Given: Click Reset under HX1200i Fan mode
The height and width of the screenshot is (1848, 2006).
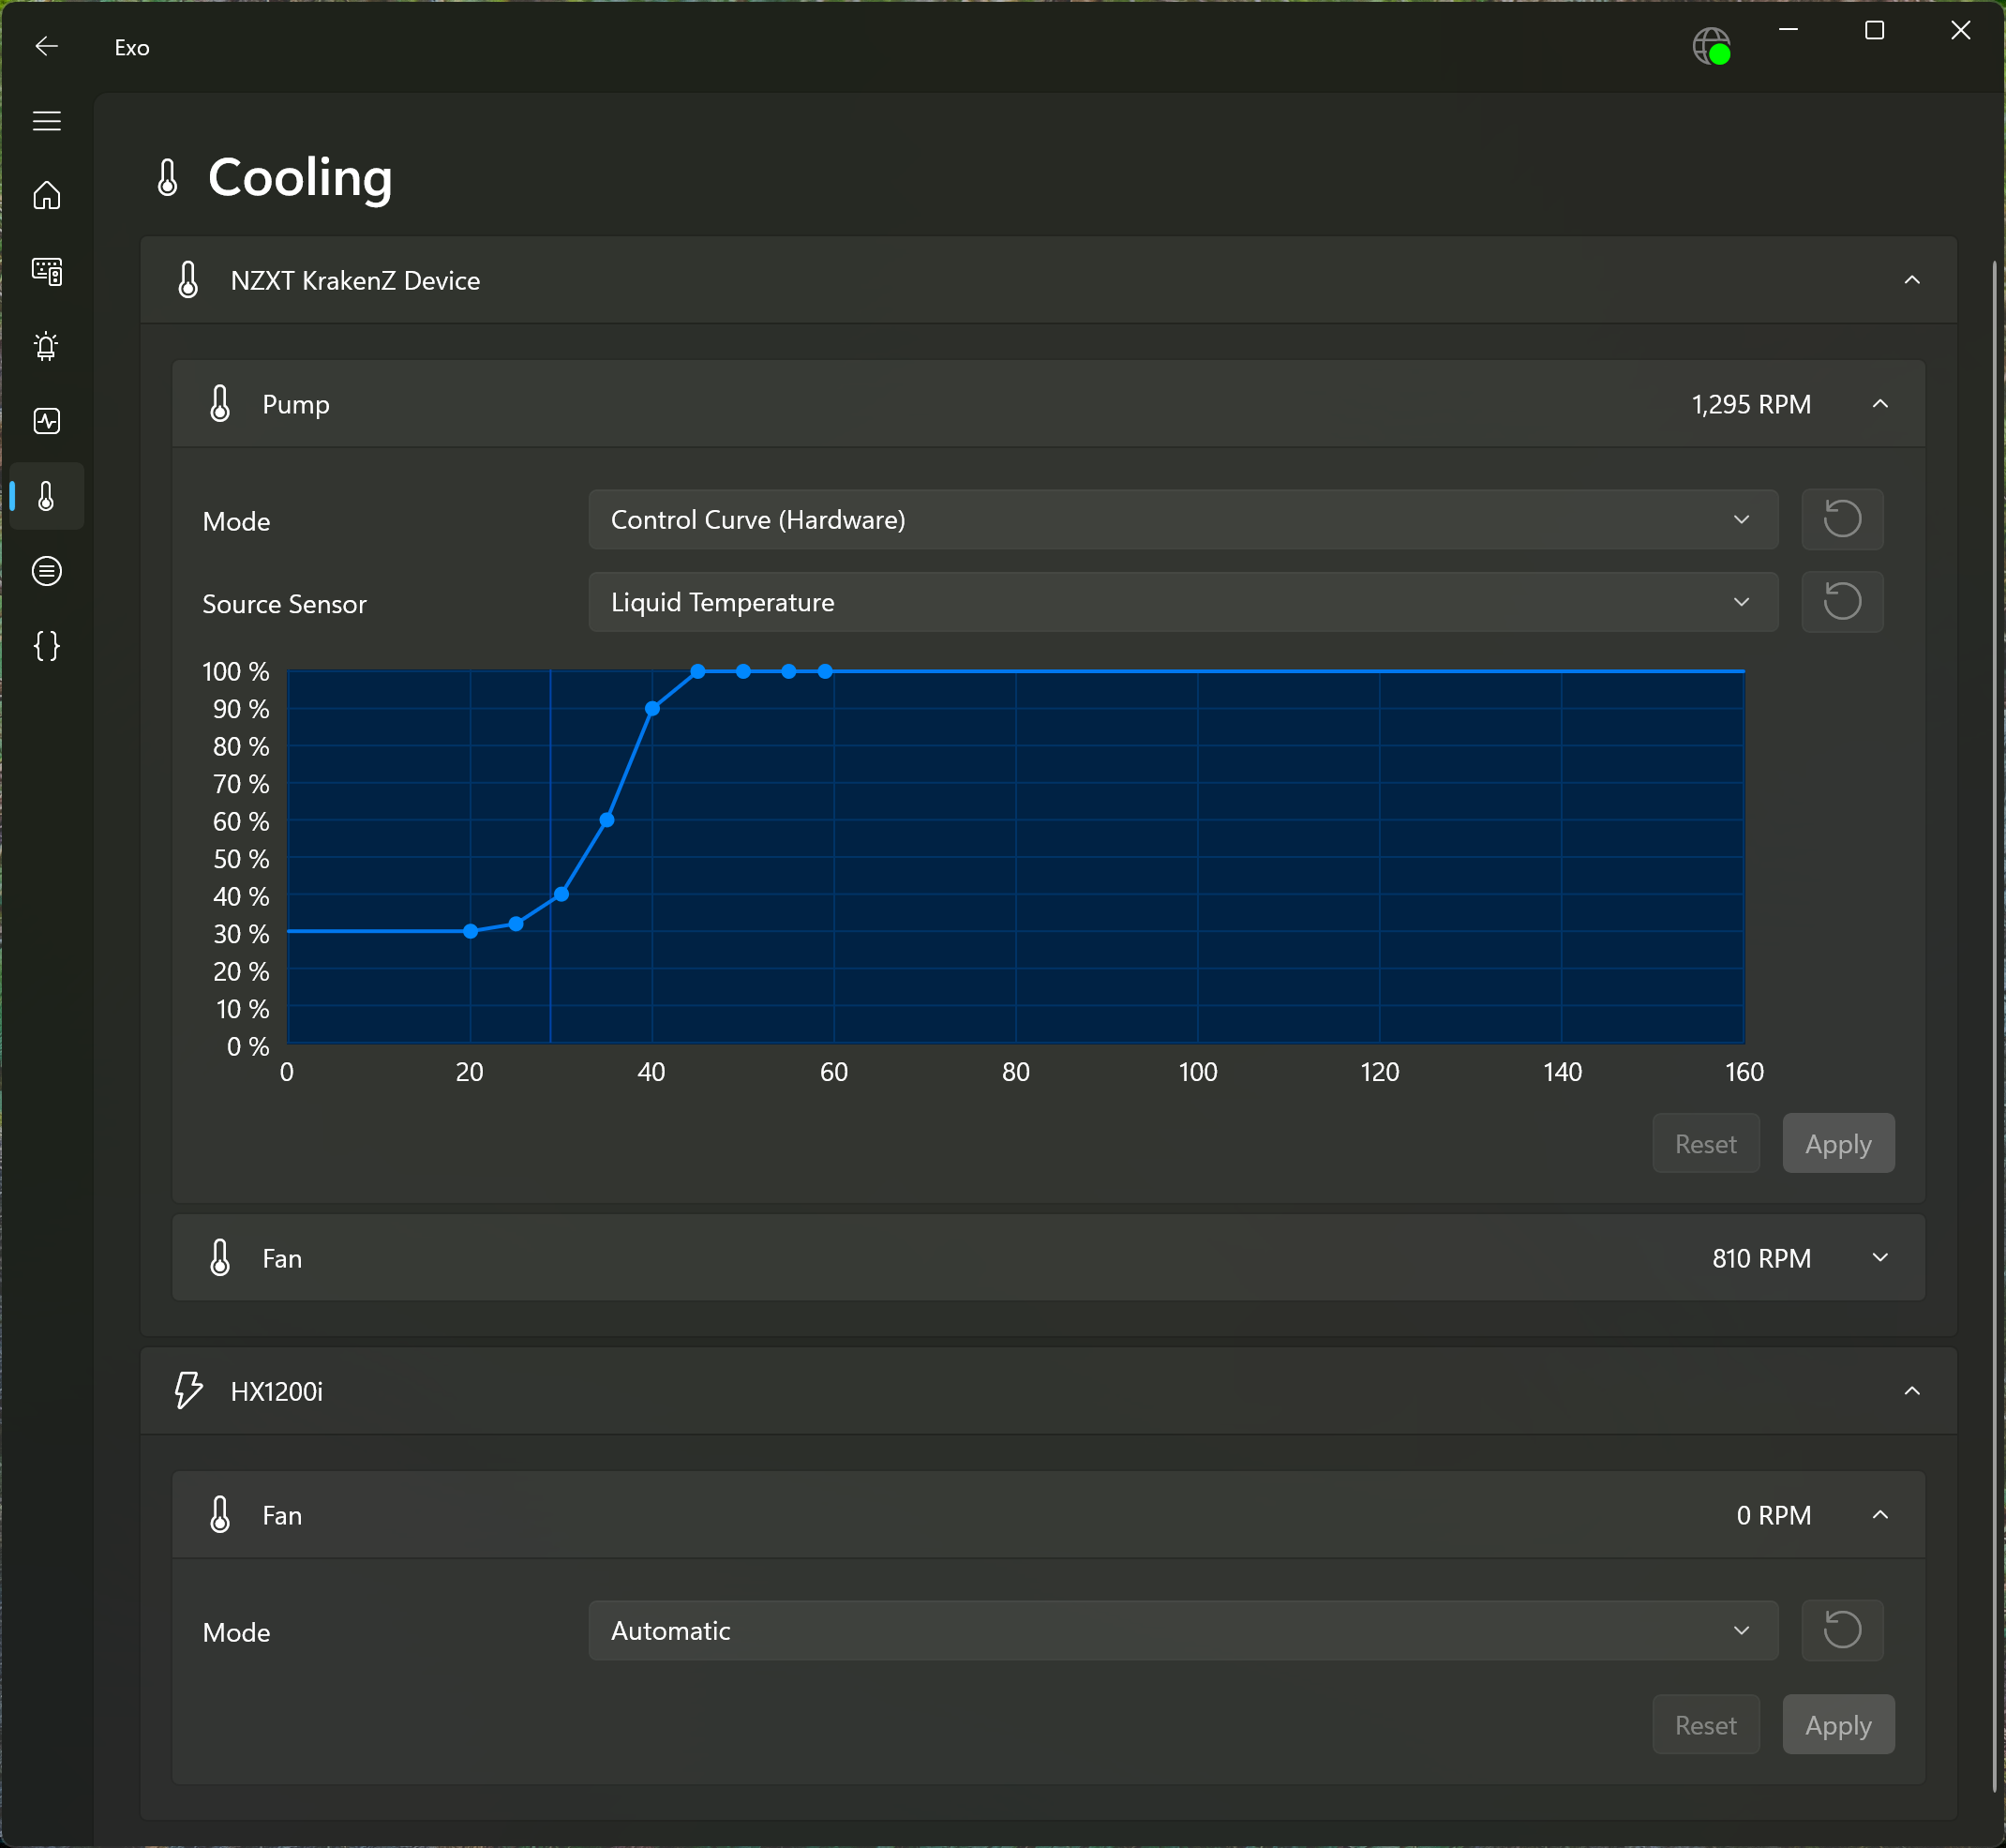Looking at the screenshot, I should click(x=1705, y=1725).
